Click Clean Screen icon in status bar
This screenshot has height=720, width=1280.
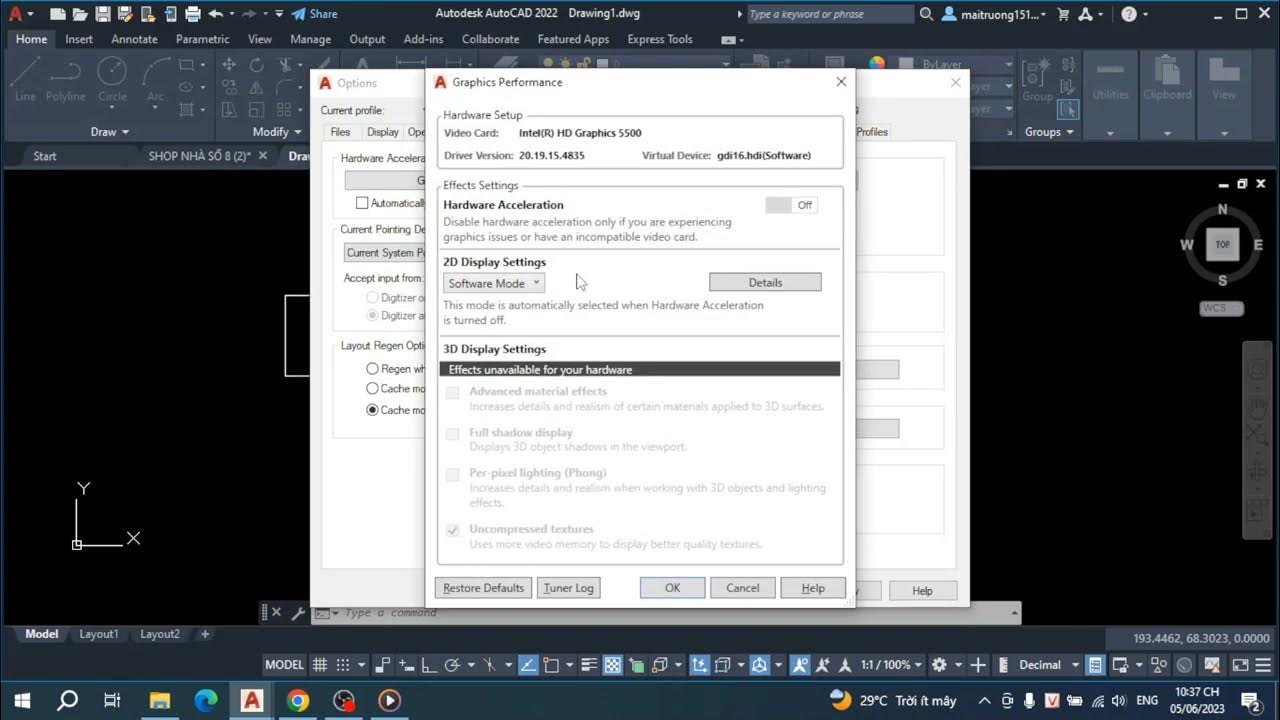[x=1240, y=665]
